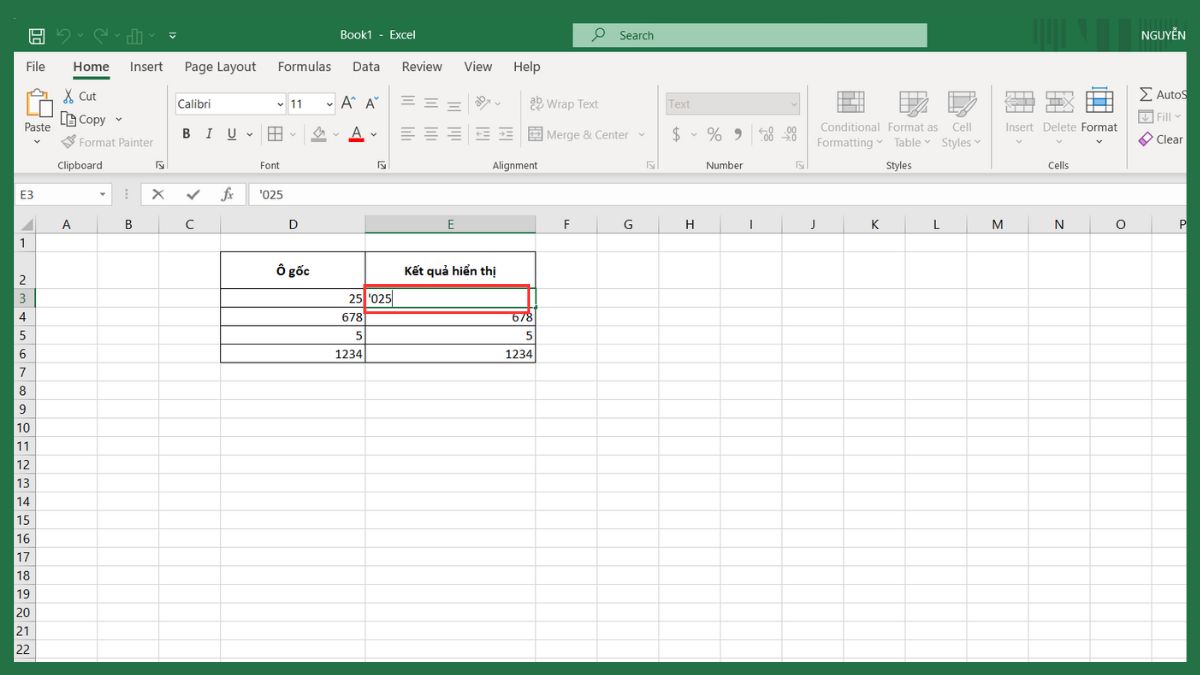Toggle Italic formatting
Viewport: 1200px width, 675px height.
coord(209,134)
